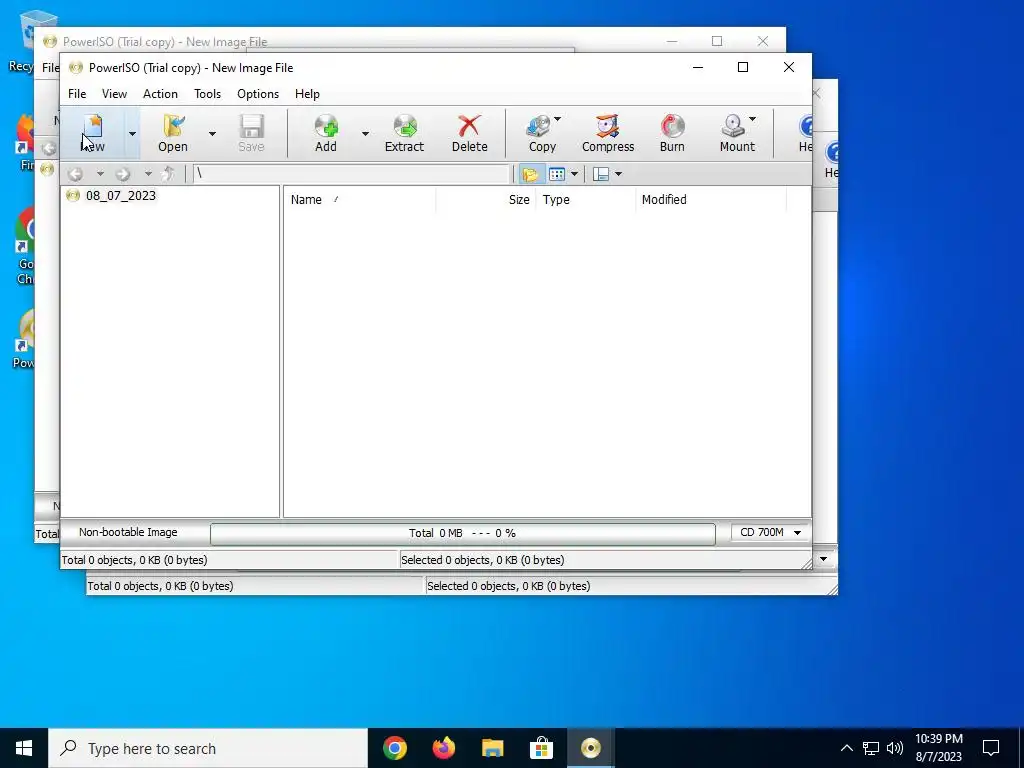Click the taskbar search box

tap(208, 748)
